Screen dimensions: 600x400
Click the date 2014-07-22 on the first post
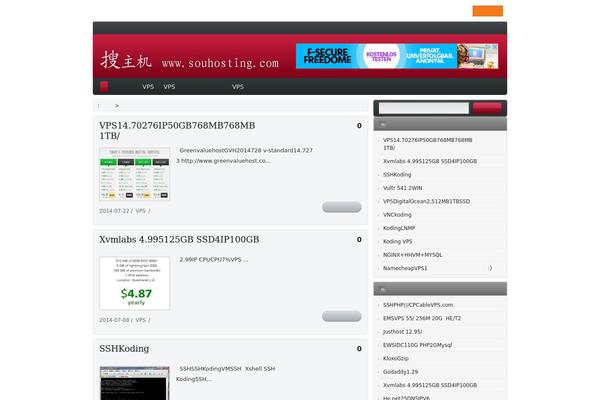click(114, 211)
